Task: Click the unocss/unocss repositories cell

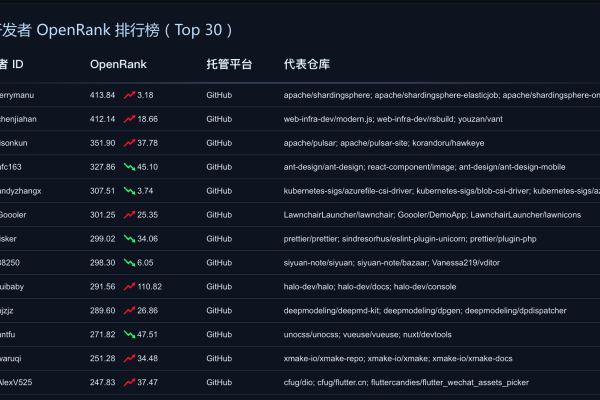Action: pyautogui.click(x=367, y=334)
